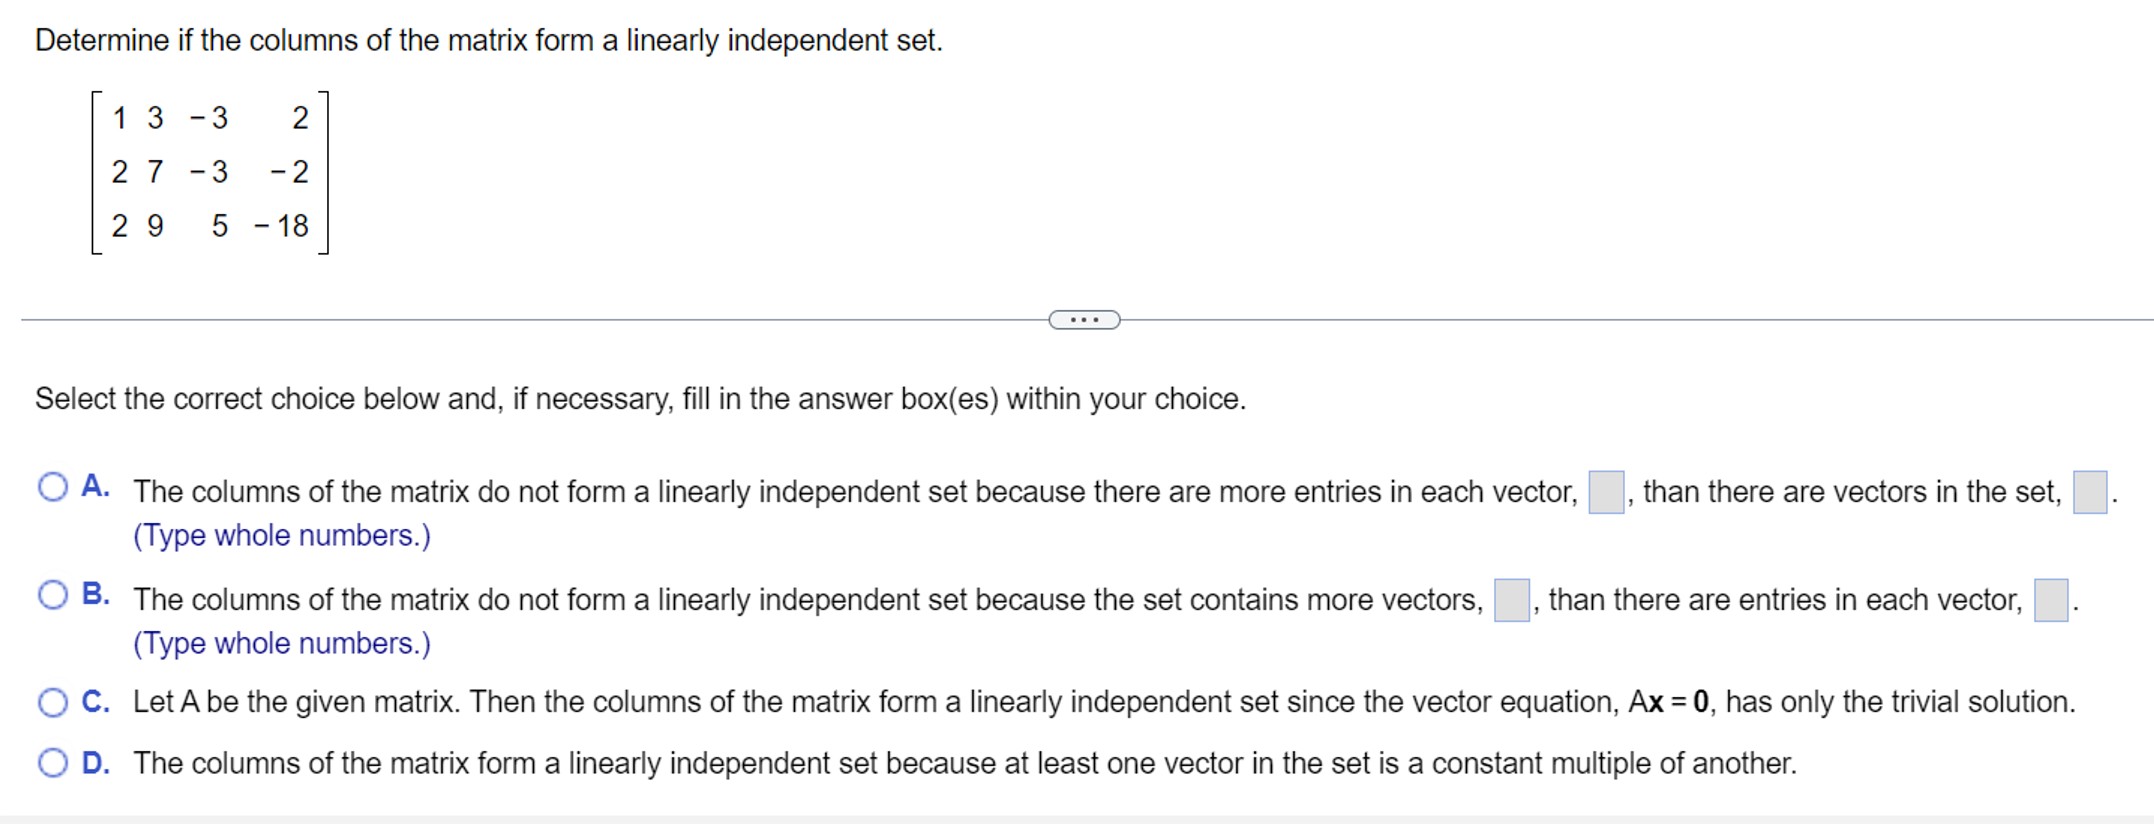The width and height of the screenshot is (2154, 824).
Task: Select radio button for choice A
Action: coord(52,485)
